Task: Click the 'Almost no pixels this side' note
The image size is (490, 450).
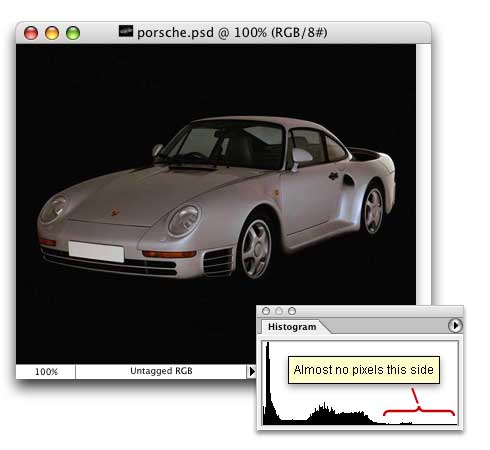Action: [364, 370]
